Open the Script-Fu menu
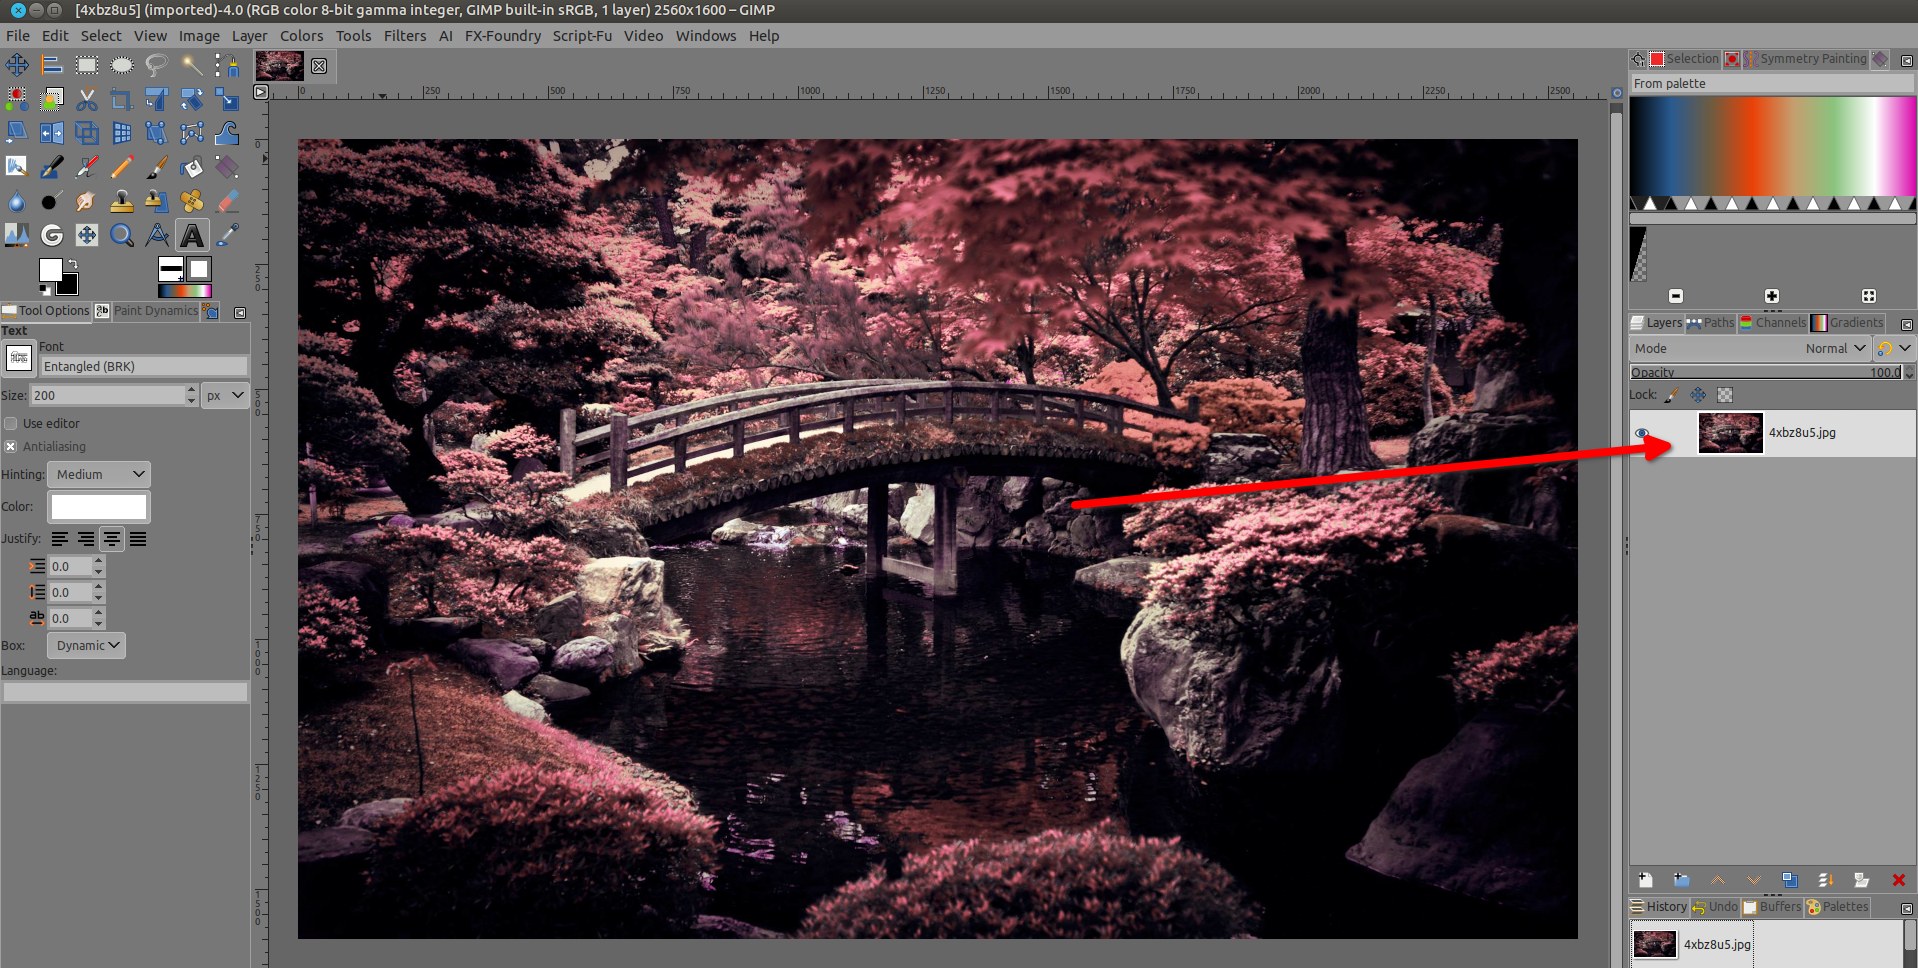 pyautogui.click(x=582, y=36)
